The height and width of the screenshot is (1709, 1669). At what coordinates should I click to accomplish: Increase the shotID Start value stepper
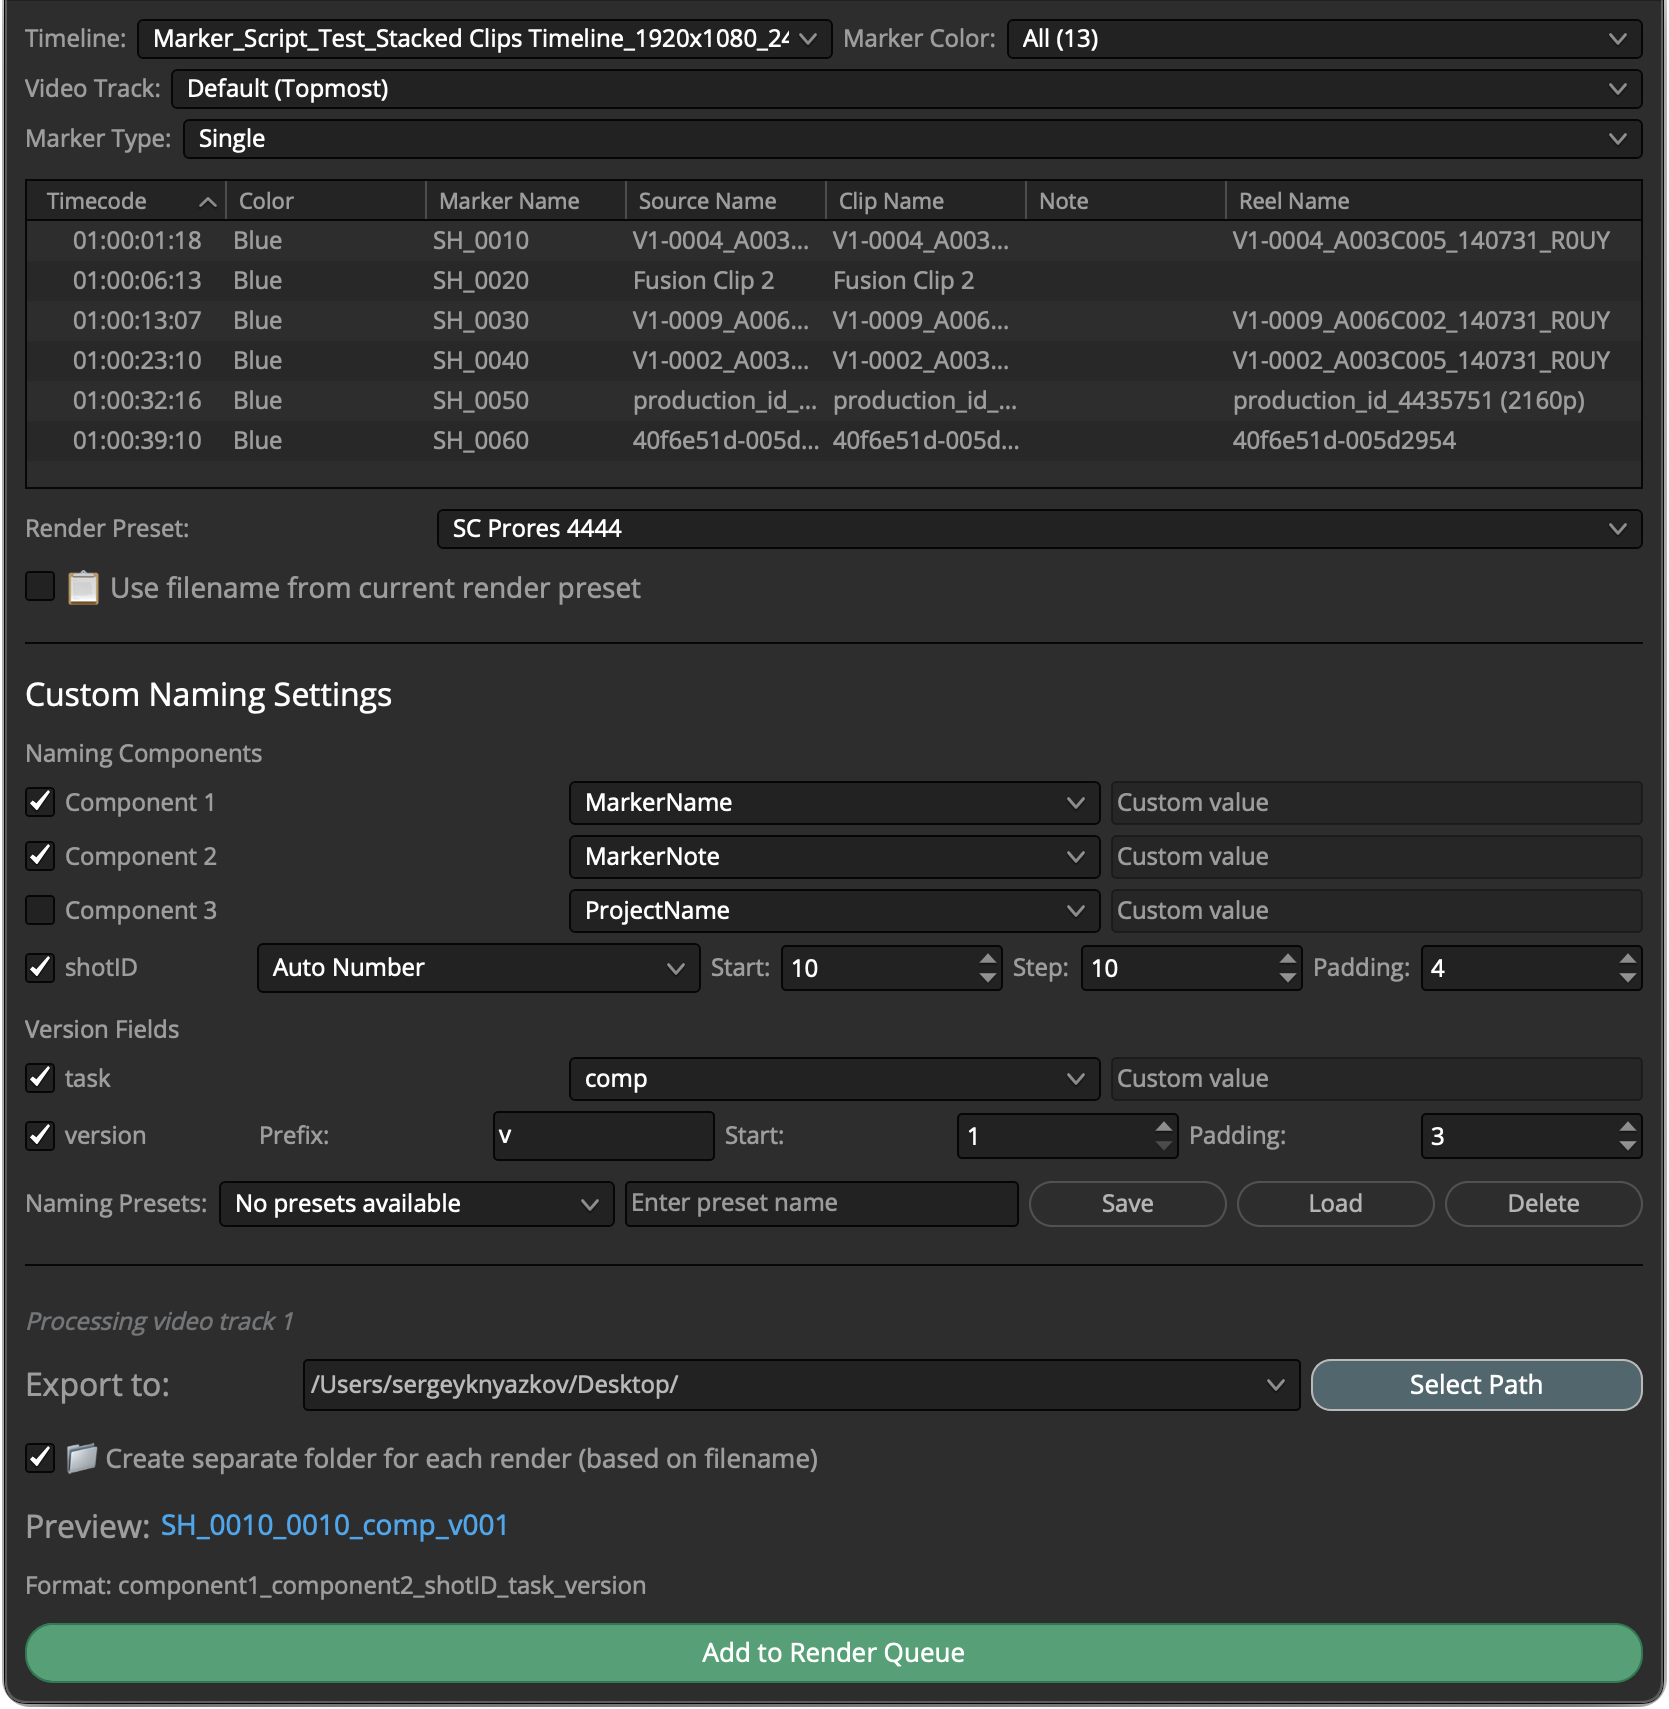(988, 958)
